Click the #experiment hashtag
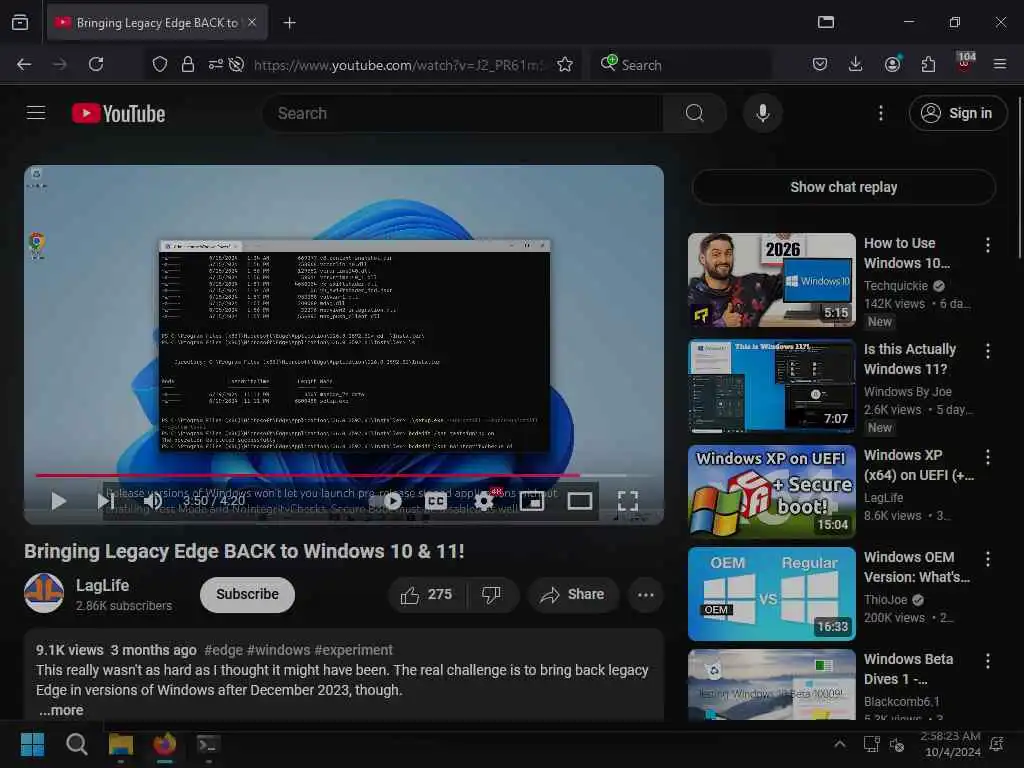The width and height of the screenshot is (1024, 768). [353, 650]
